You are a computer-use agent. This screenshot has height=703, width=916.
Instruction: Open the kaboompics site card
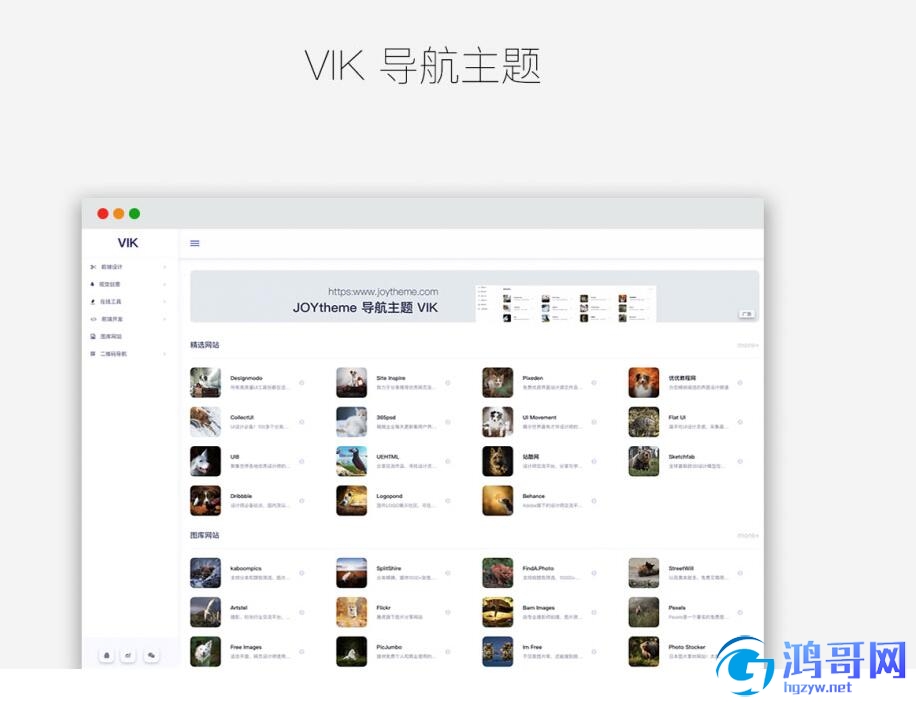(x=248, y=573)
